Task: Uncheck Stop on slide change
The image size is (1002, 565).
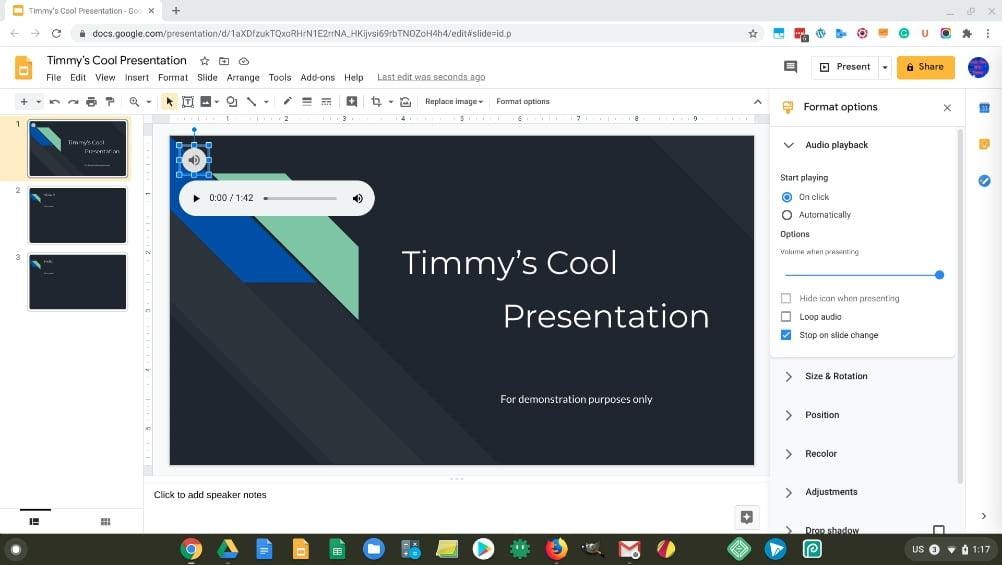Action: point(786,335)
